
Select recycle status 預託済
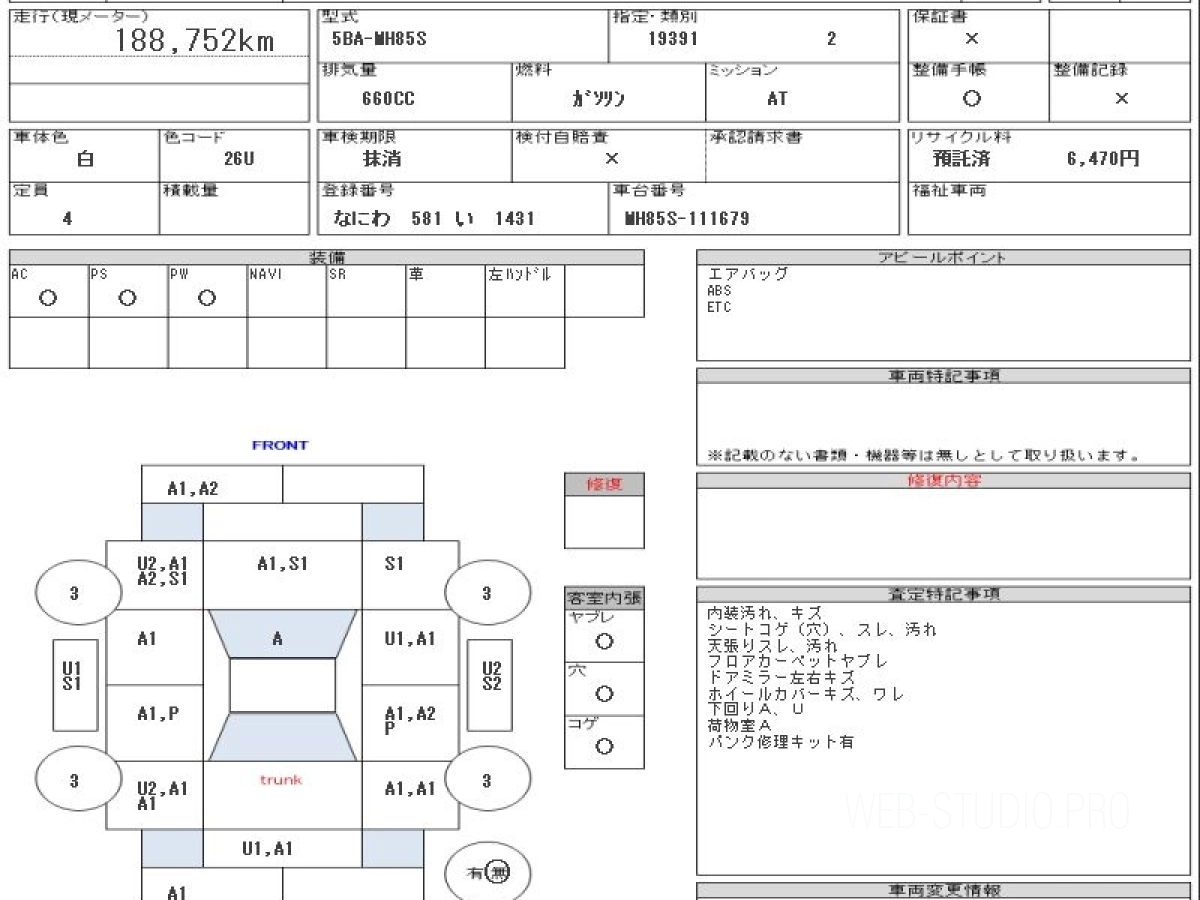(961, 158)
